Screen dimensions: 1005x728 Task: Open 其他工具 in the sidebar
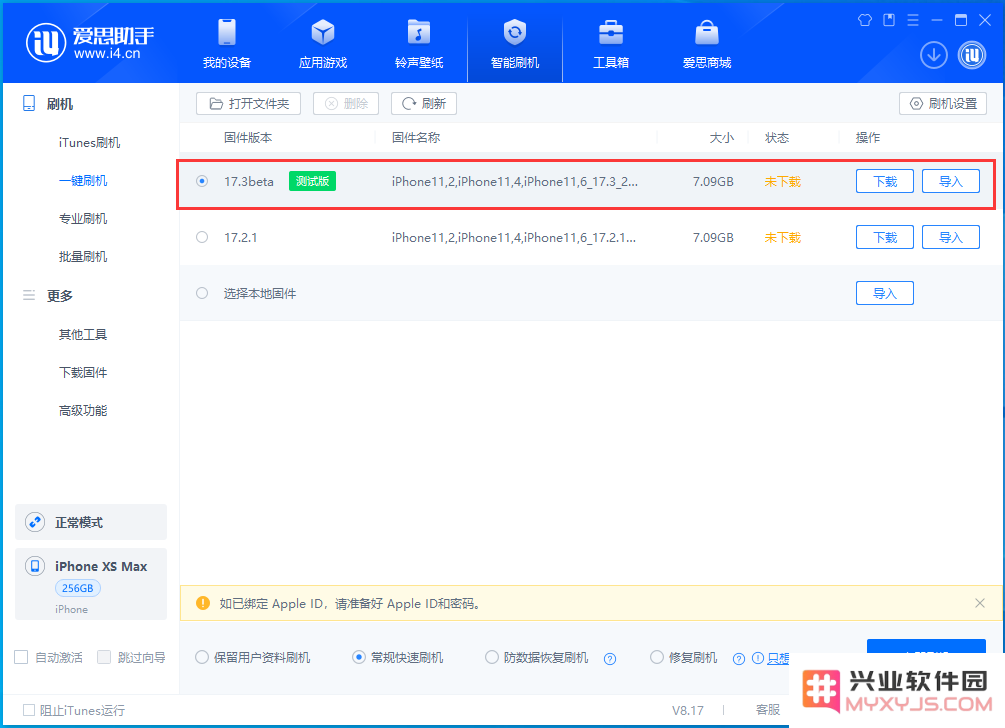(83, 335)
